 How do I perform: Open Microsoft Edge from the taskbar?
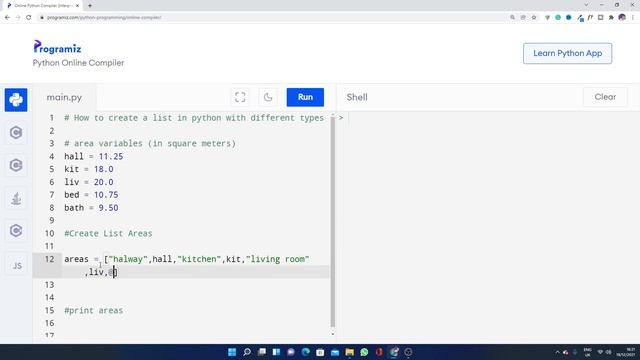pyautogui.click(x=305, y=352)
